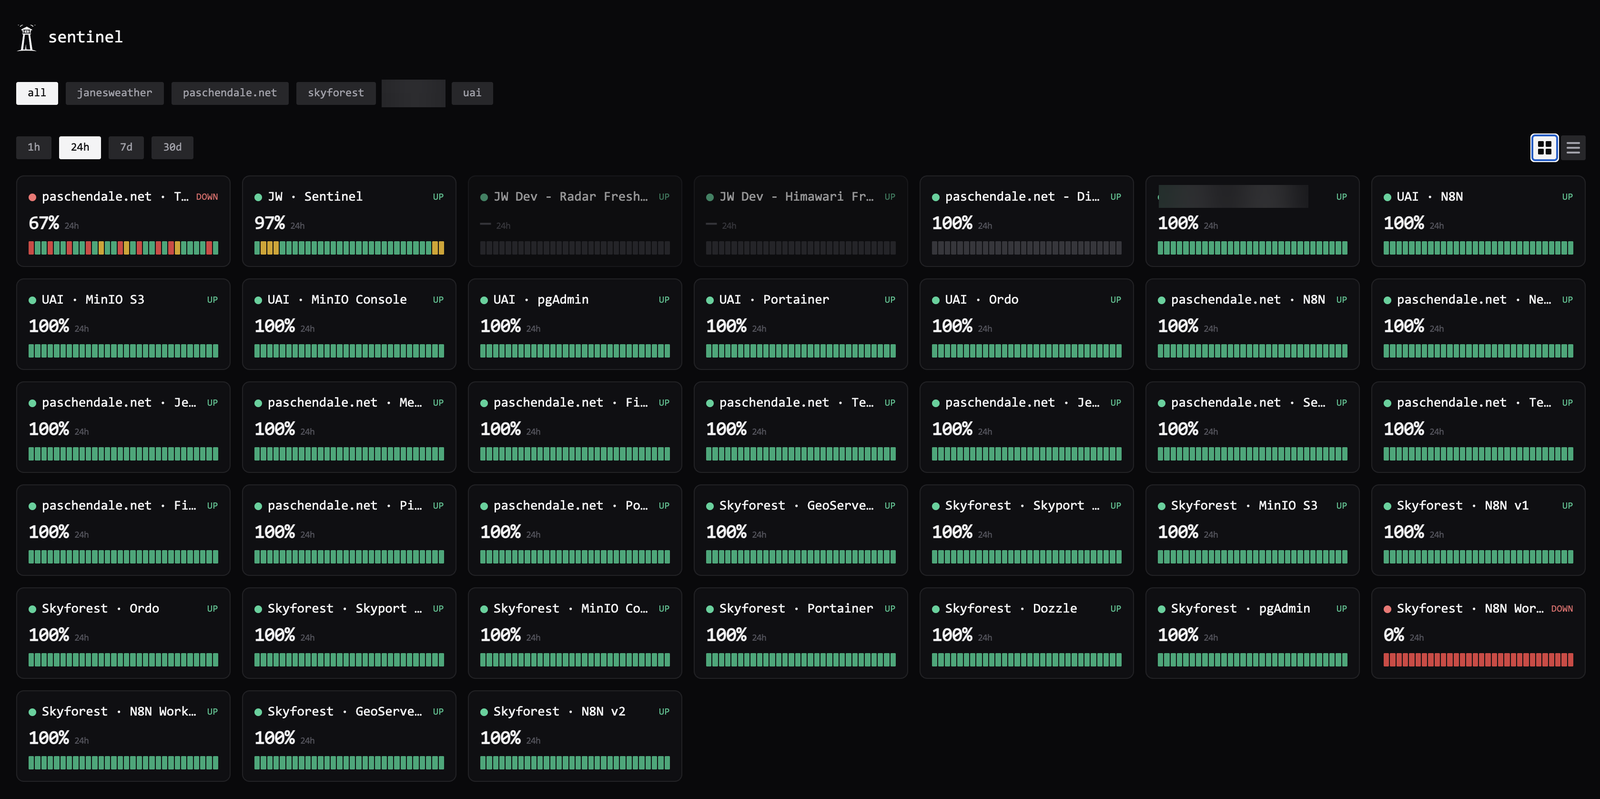Switch to list view layout

(x=1573, y=148)
